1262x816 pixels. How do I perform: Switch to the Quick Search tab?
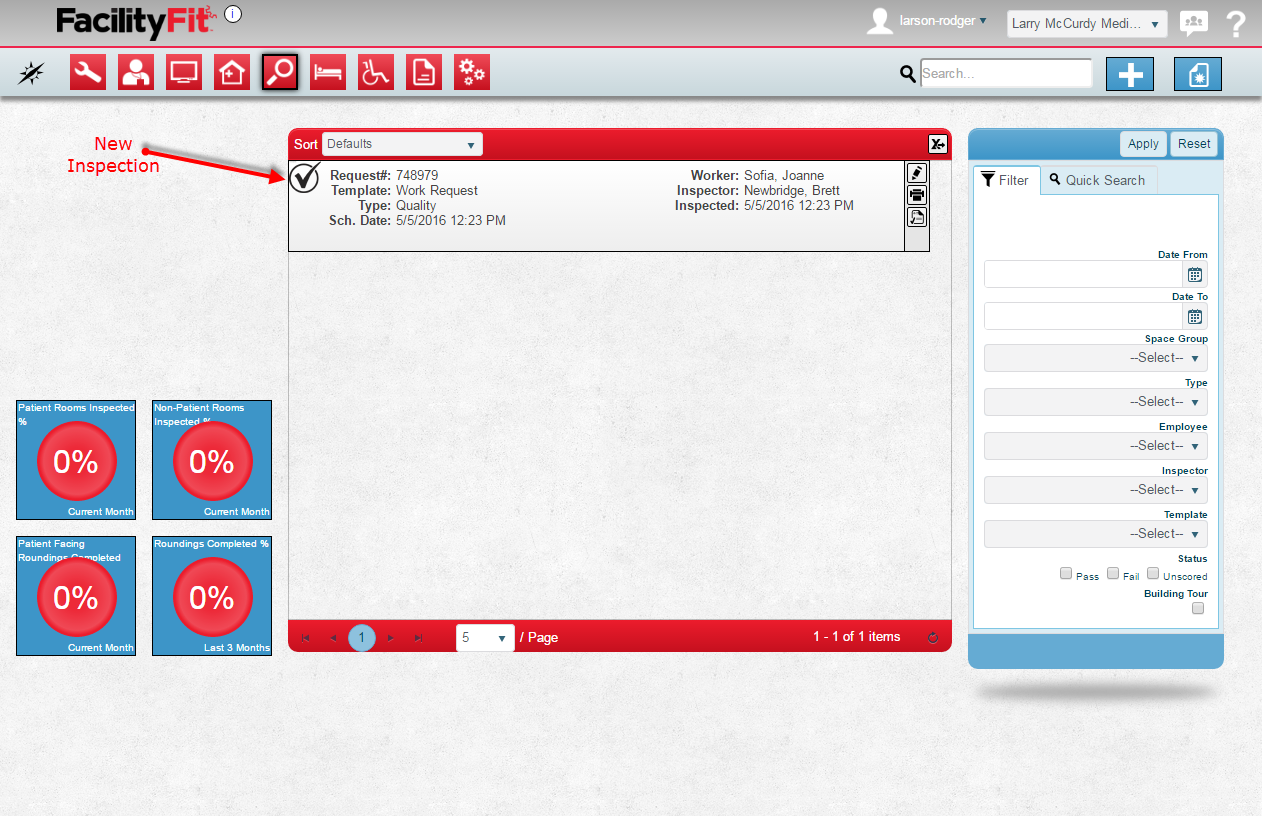point(1098,180)
